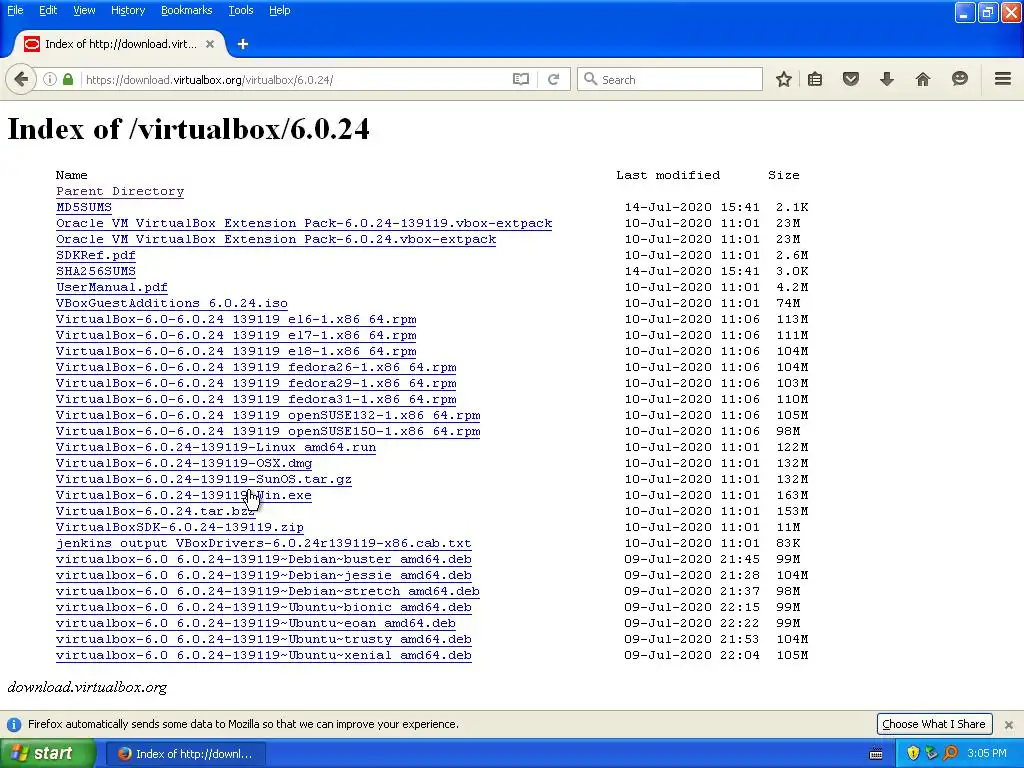Download the el7 x86_64 rpm package

(236, 335)
